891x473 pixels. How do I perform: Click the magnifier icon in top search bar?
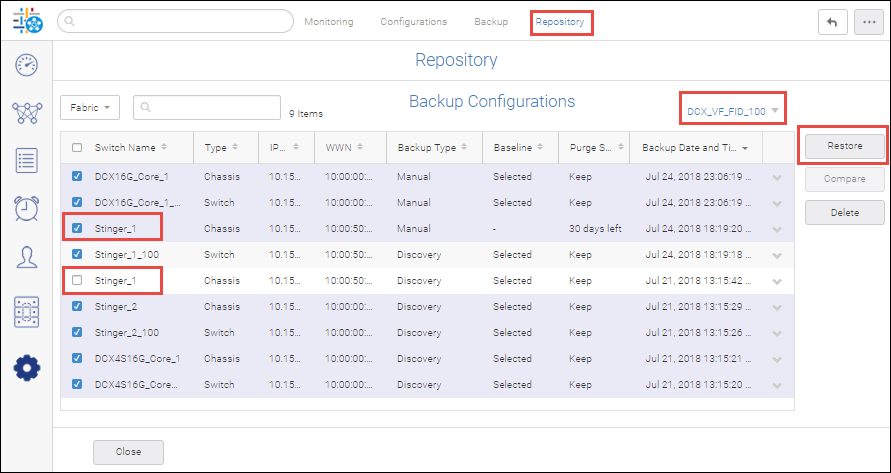(x=69, y=22)
